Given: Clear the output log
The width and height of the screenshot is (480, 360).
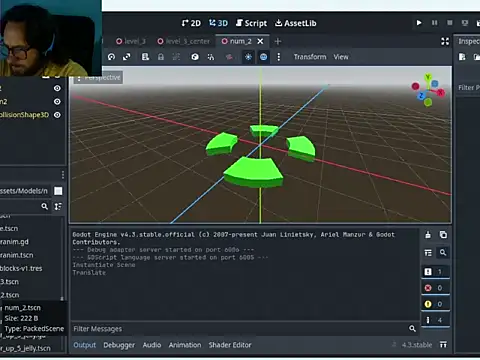Looking at the screenshot, I should 428,235.
